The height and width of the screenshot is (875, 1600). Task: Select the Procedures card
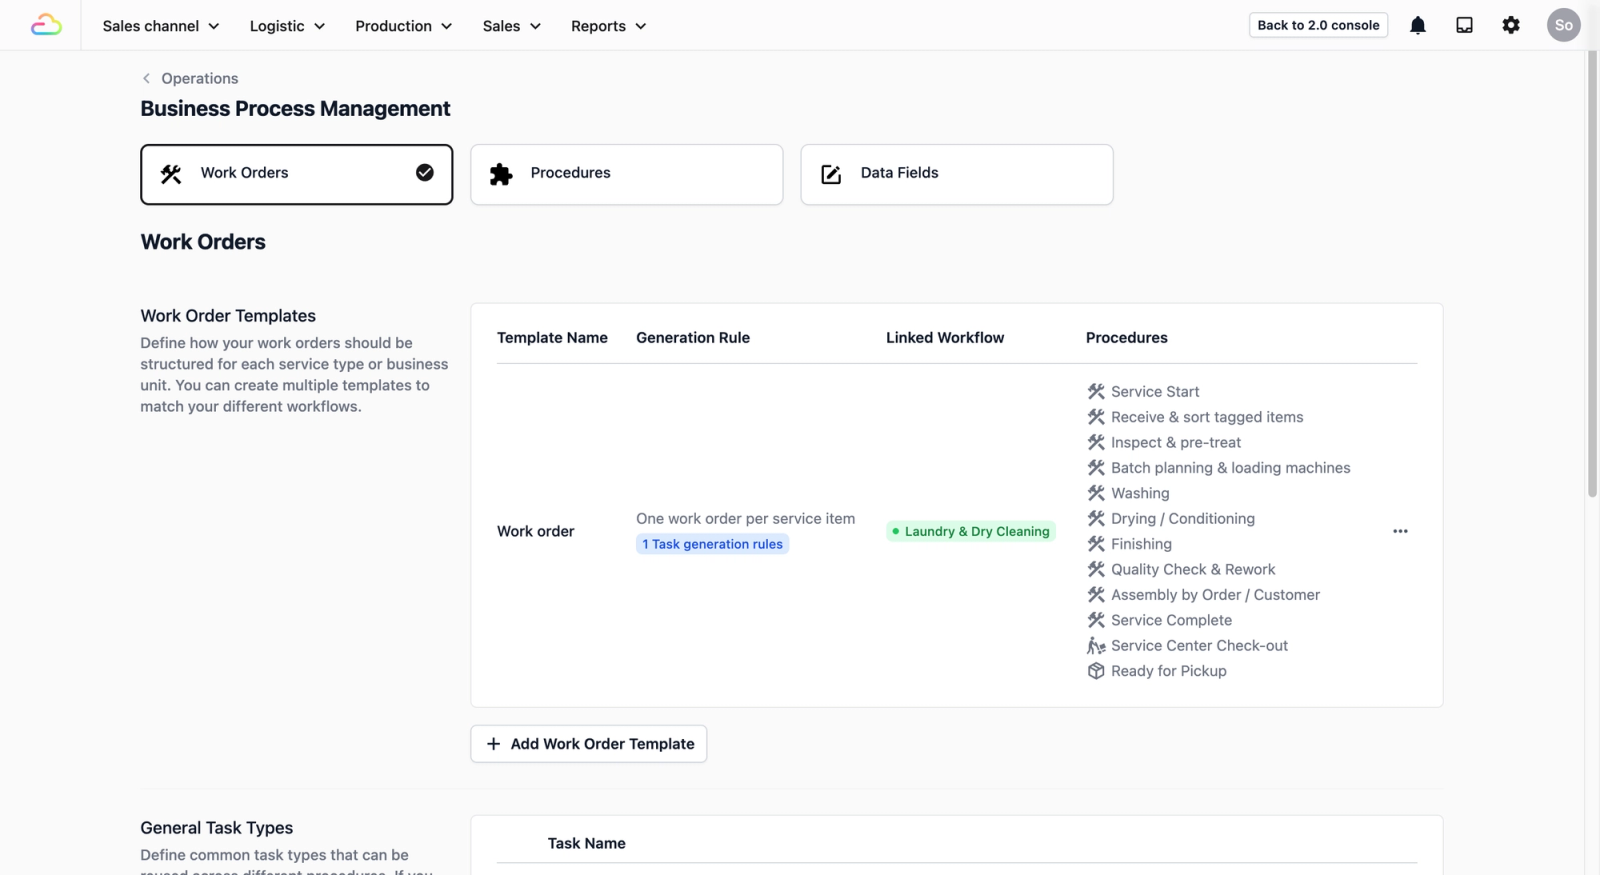626,174
